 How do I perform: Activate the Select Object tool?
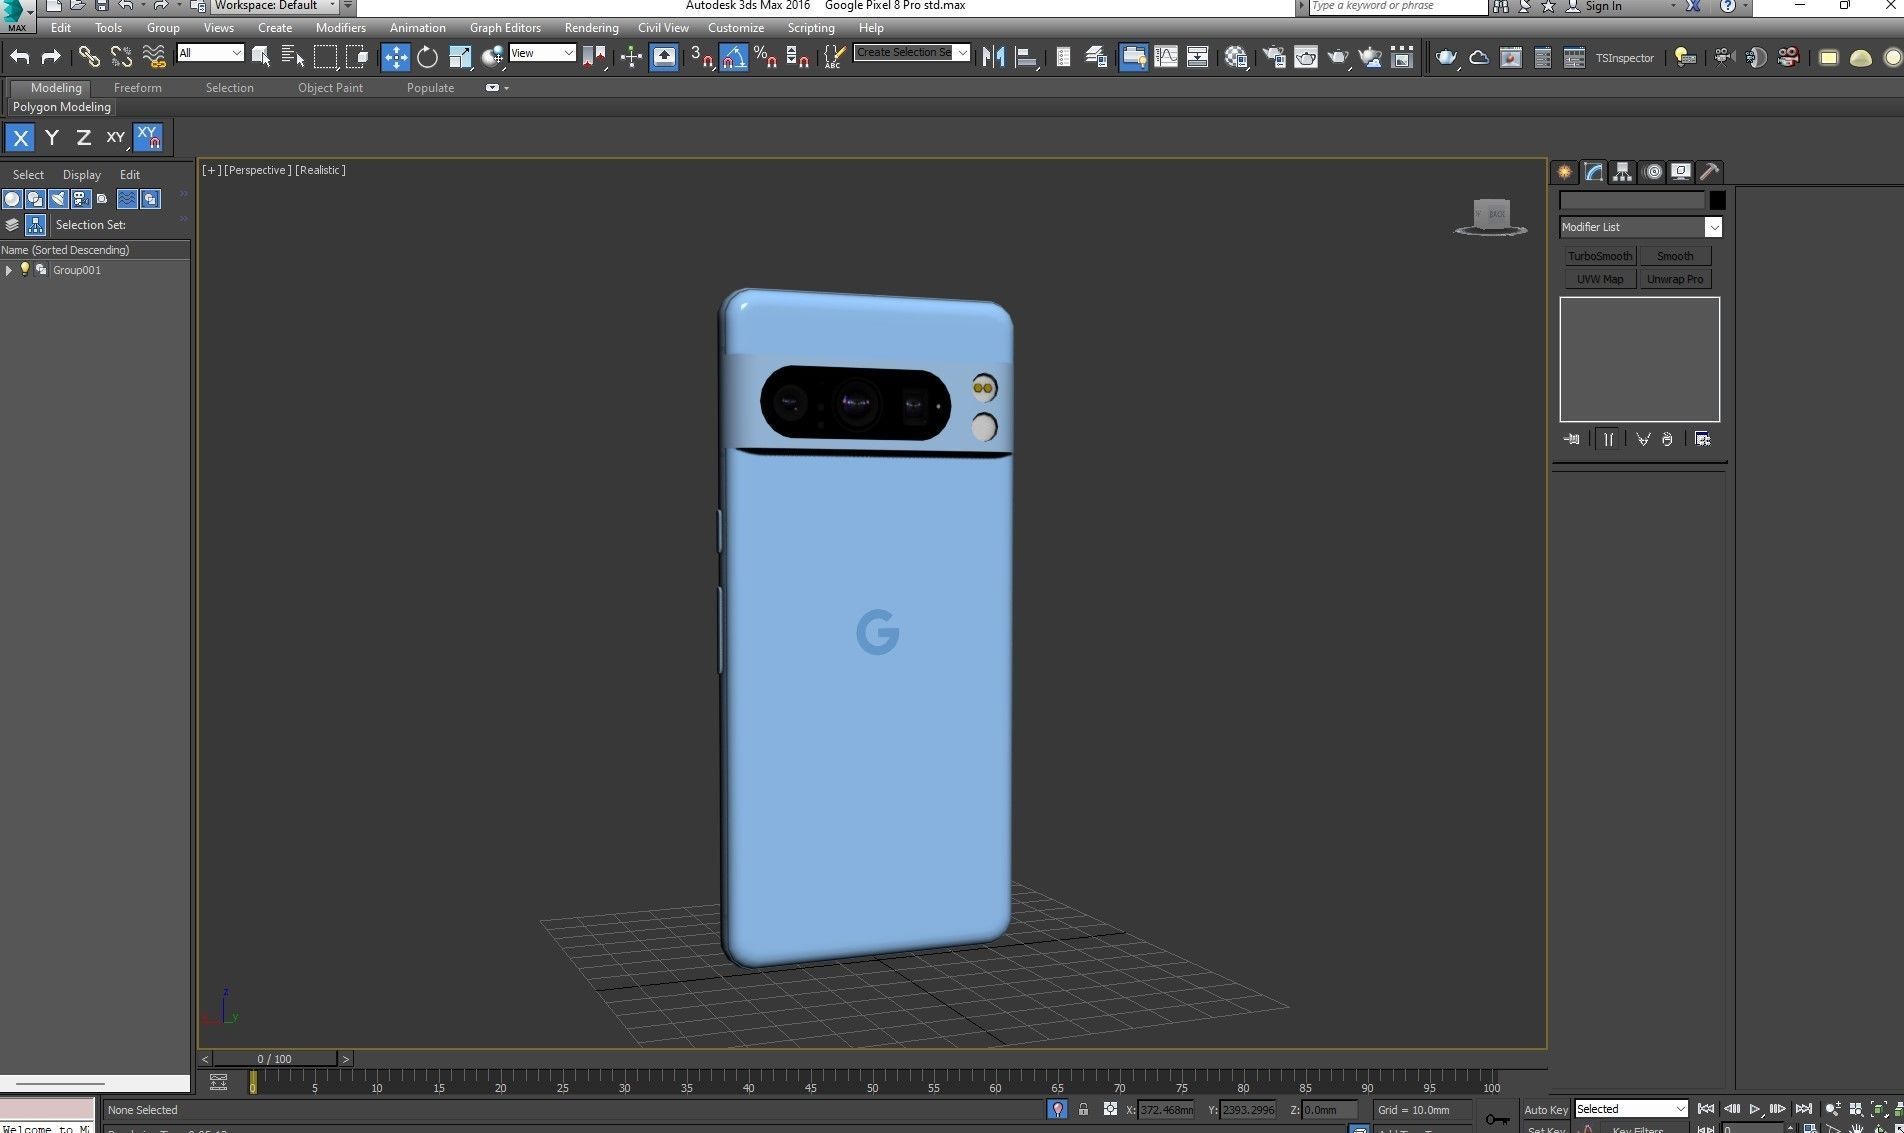[x=261, y=57]
